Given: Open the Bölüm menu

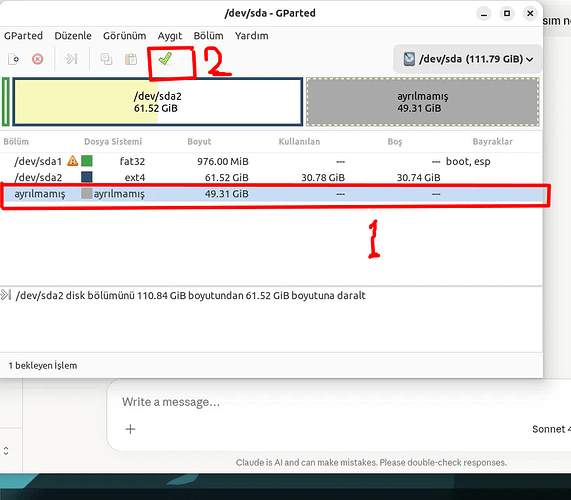Looking at the screenshot, I should (x=208, y=36).
